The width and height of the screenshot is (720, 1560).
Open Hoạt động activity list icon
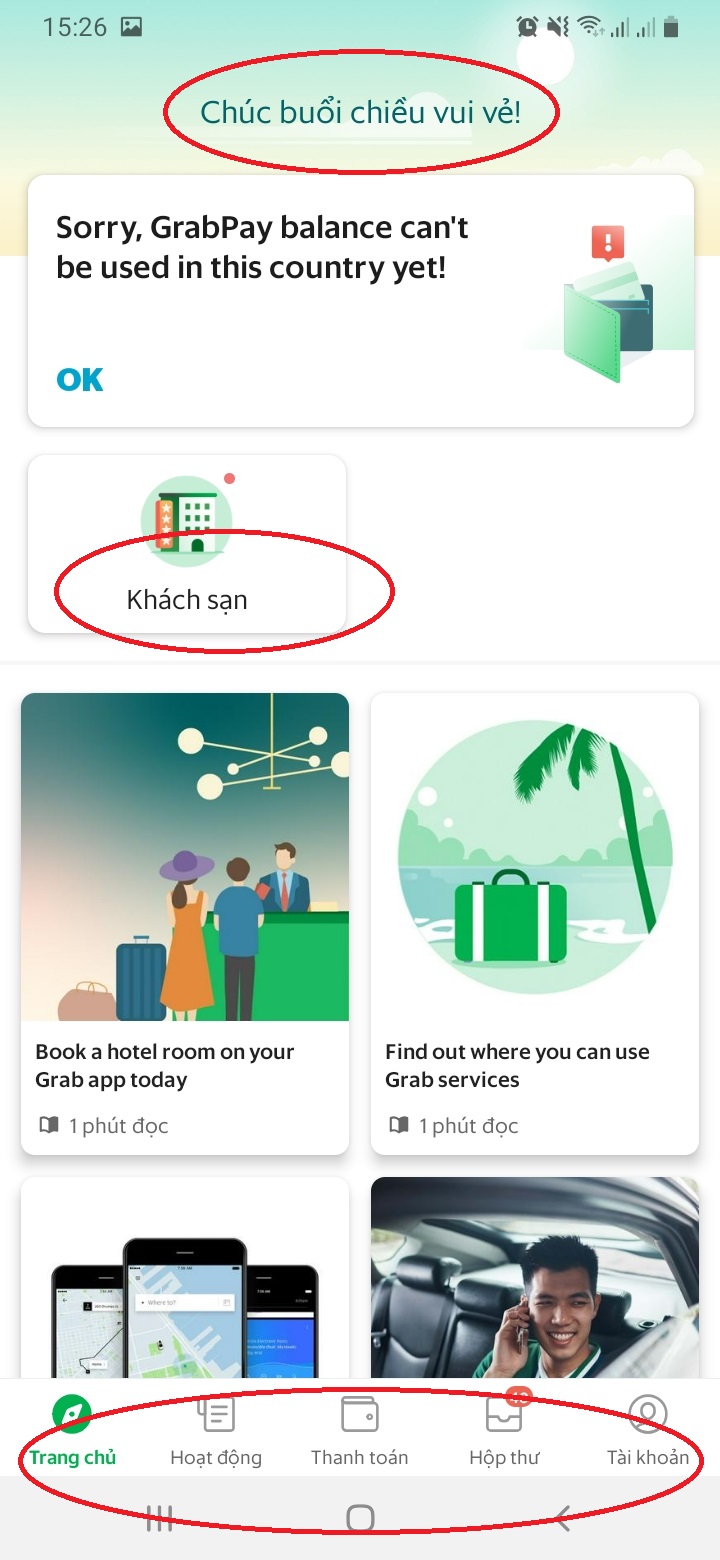216,1415
